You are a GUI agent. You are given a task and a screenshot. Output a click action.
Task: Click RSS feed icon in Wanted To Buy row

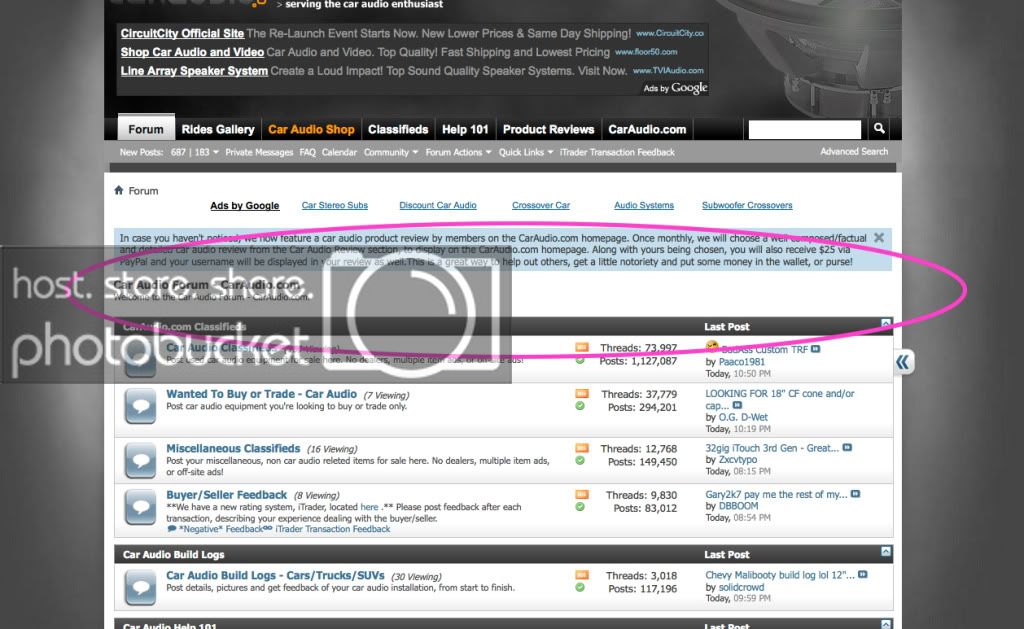pos(581,394)
